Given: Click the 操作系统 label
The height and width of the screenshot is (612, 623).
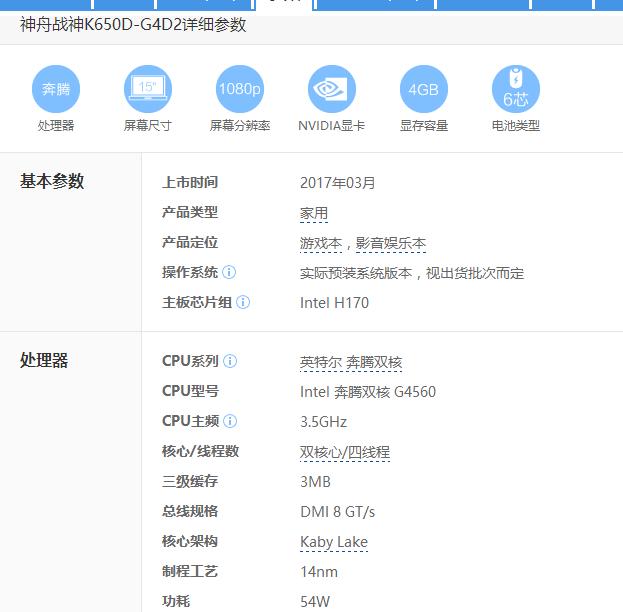Looking at the screenshot, I should pyautogui.click(x=190, y=272).
